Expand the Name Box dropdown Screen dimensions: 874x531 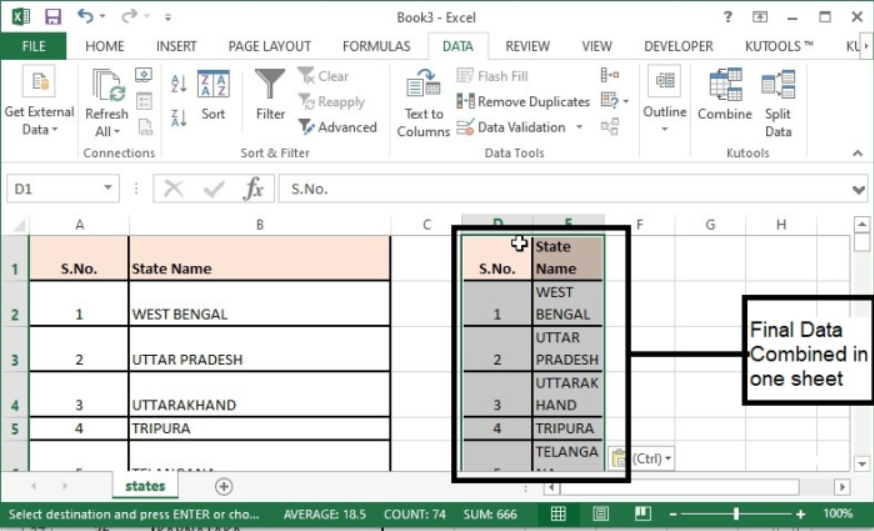click(108, 188)
